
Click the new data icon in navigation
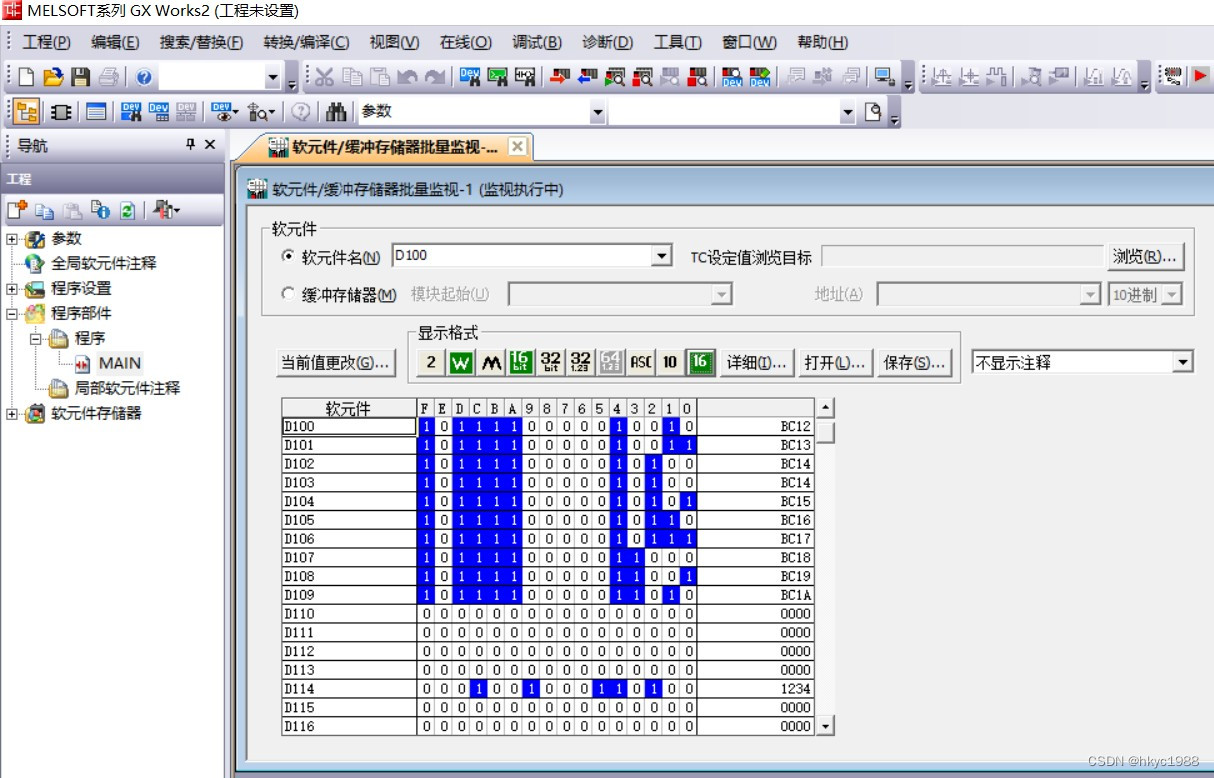[17, 210]
